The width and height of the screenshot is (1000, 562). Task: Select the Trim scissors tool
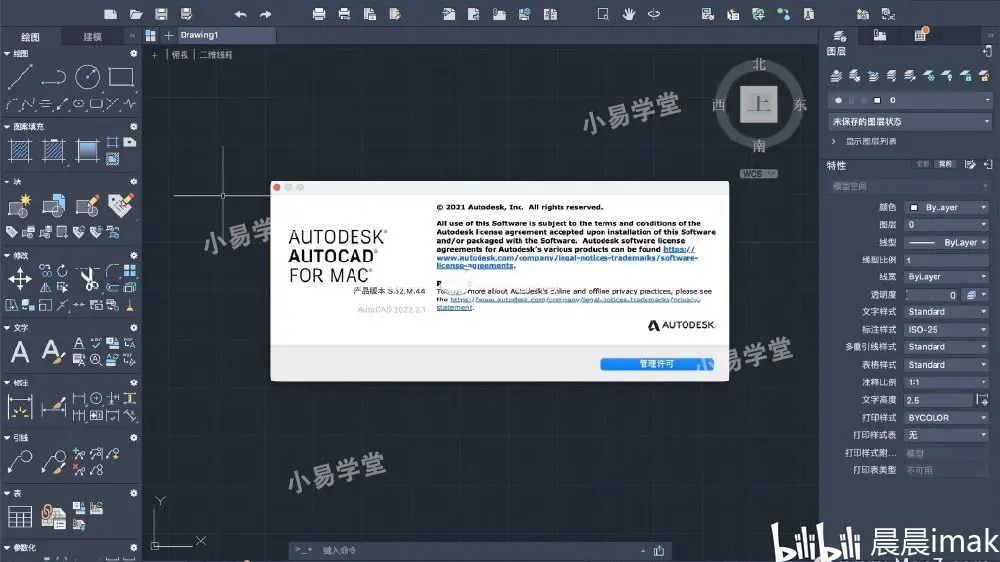click(89, 277)
